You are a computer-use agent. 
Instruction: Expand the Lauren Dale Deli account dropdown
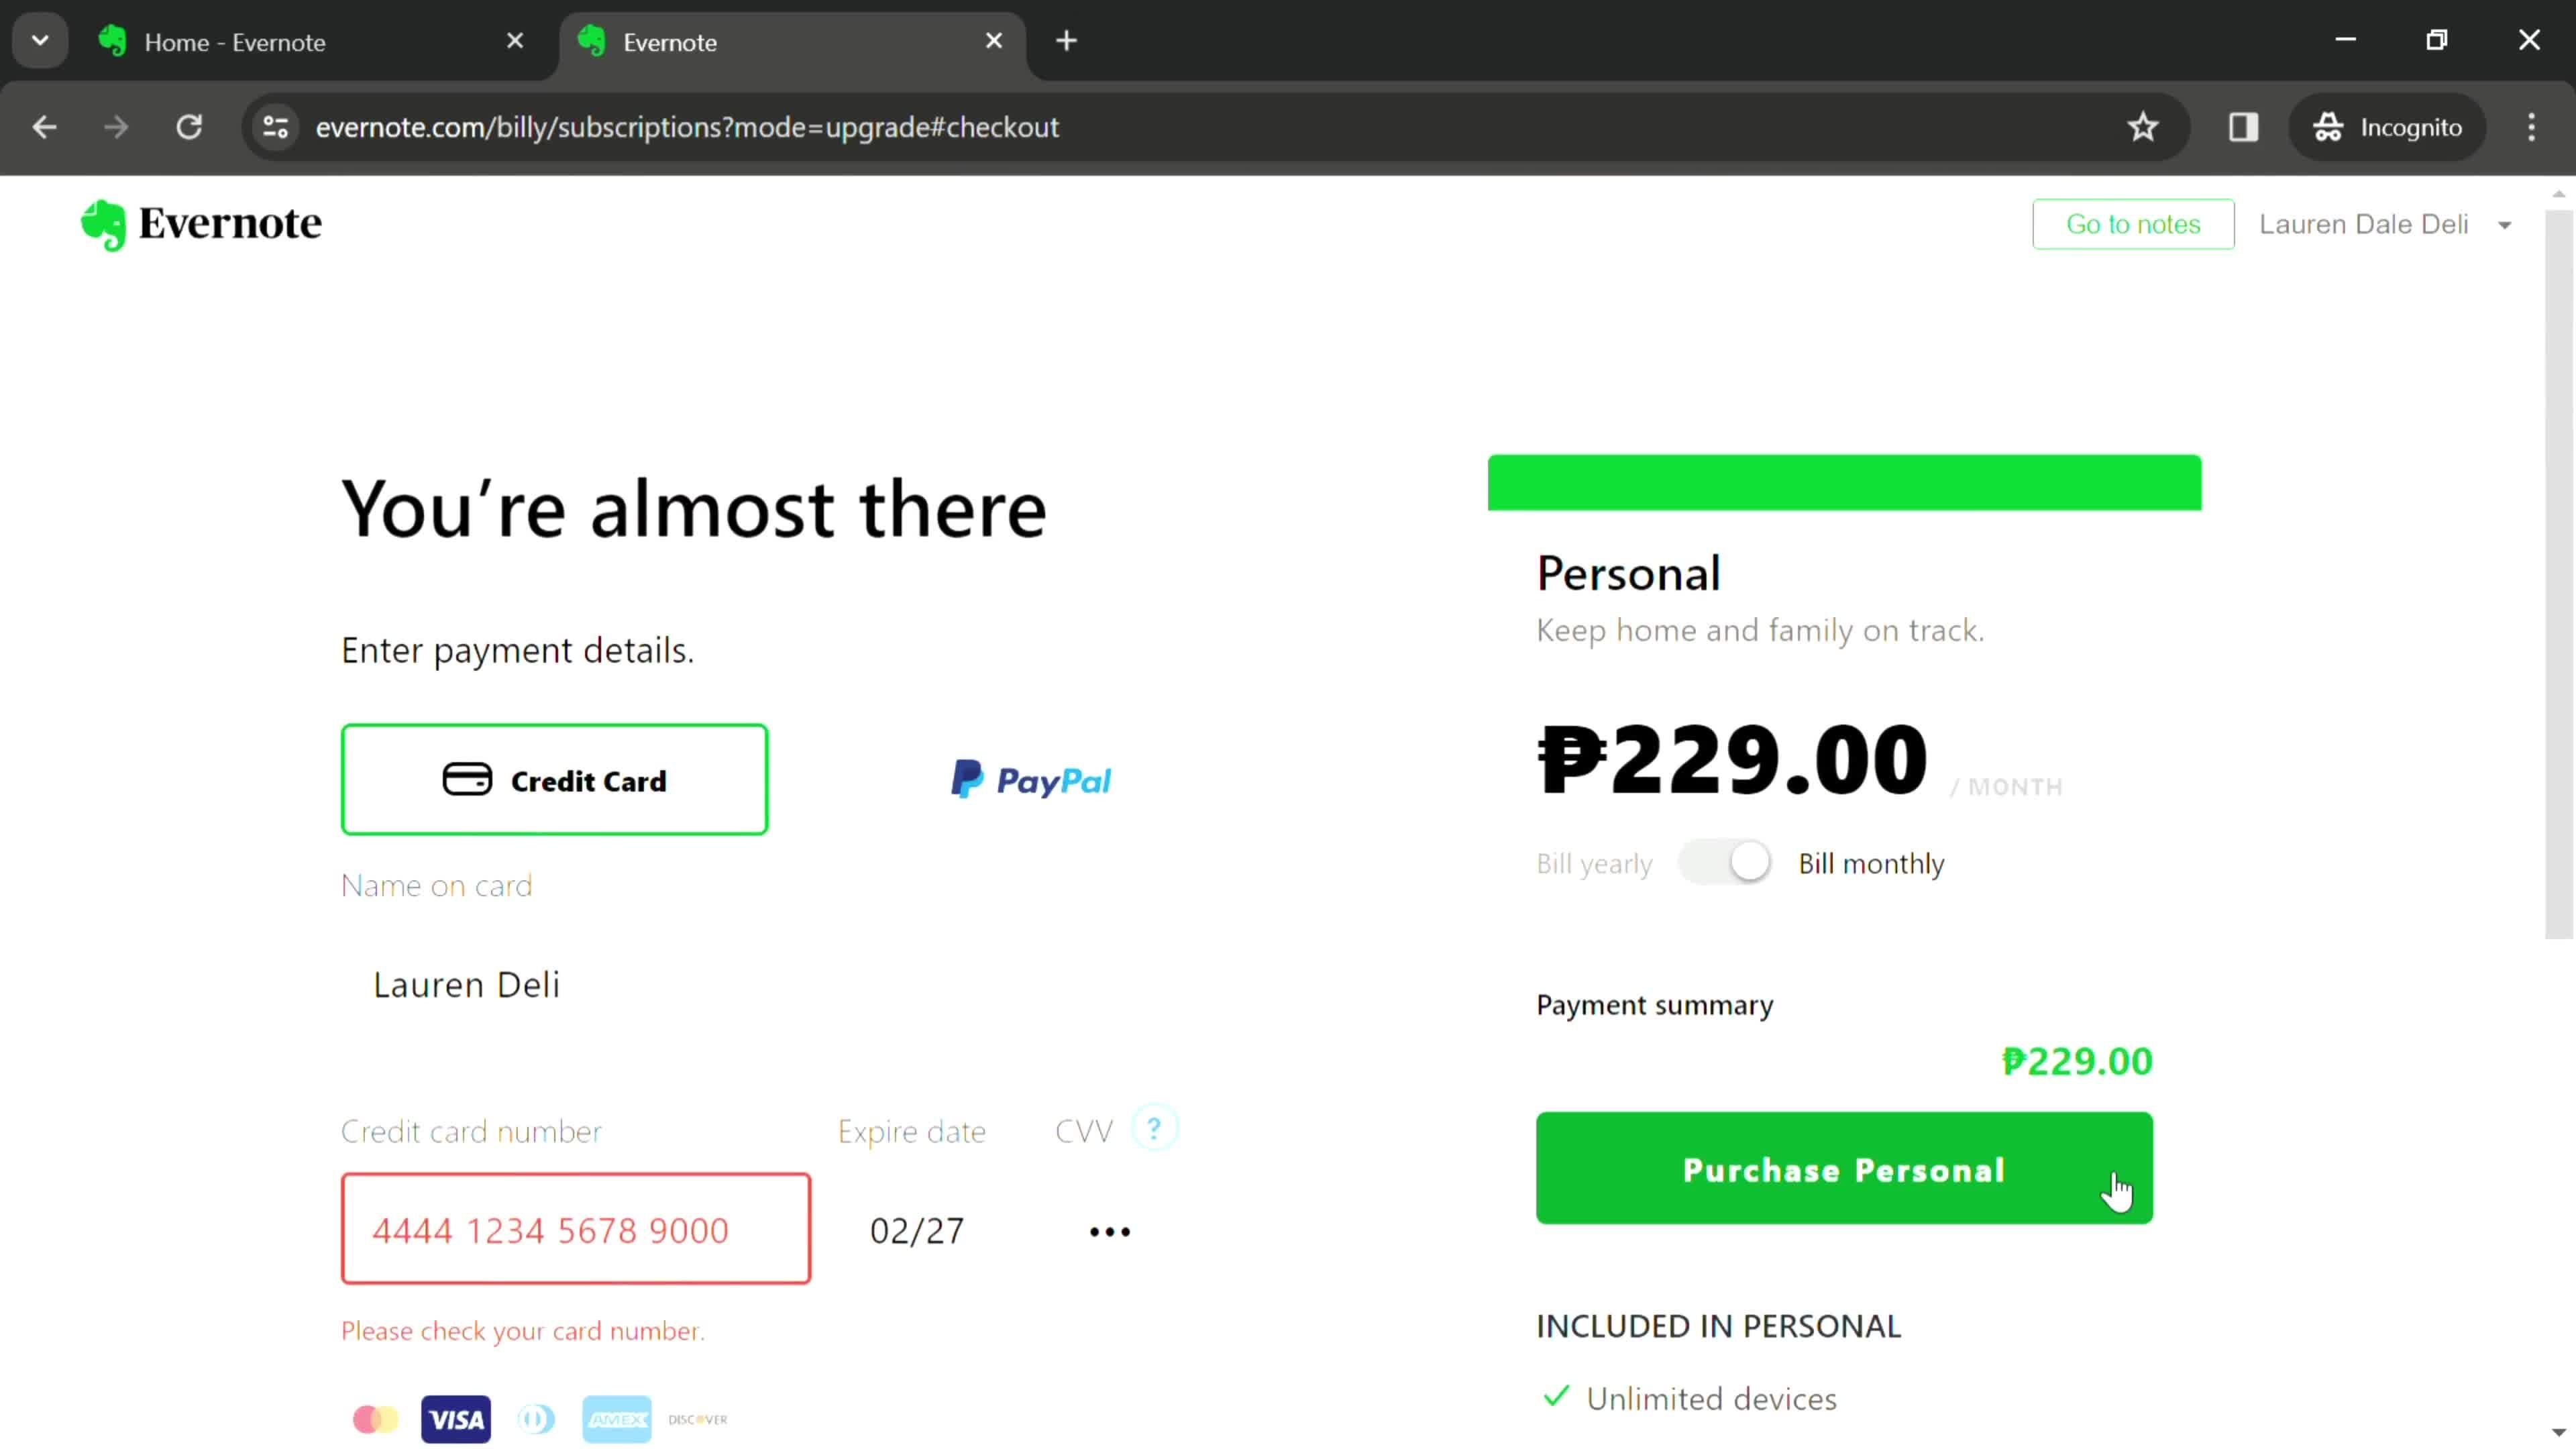(2509, 225)
